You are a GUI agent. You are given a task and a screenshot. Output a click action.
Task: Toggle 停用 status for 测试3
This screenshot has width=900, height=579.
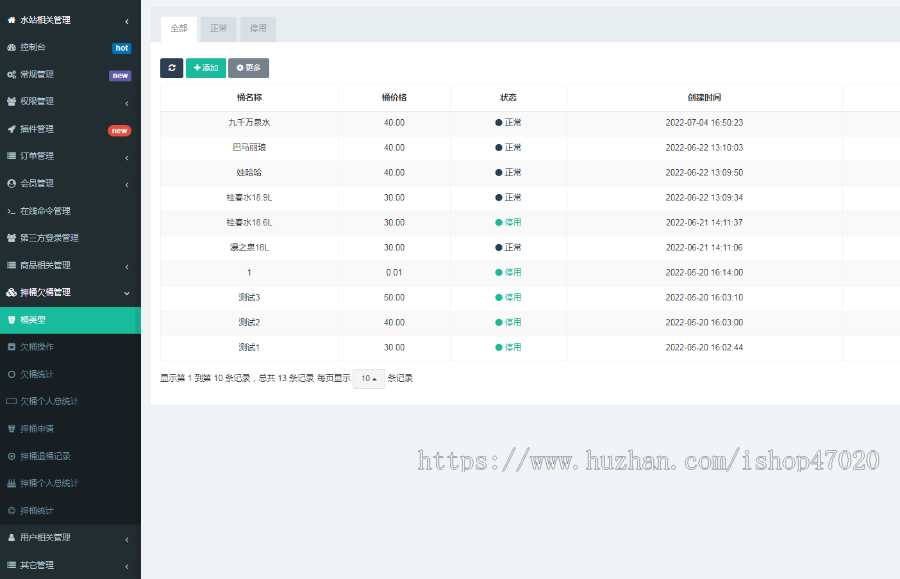pos(509,298)
